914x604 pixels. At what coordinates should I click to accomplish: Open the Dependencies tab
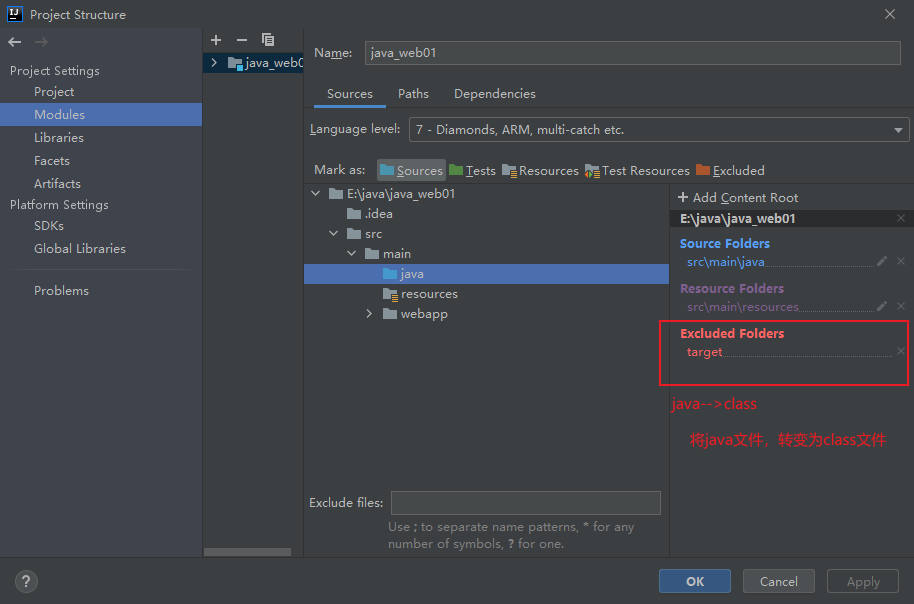pos(495,94)
